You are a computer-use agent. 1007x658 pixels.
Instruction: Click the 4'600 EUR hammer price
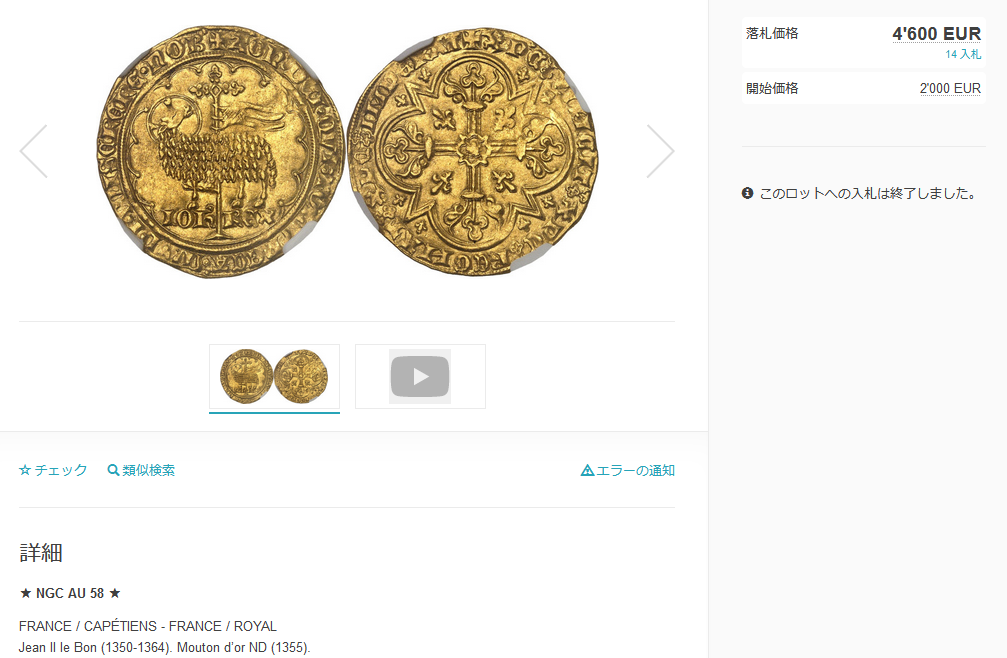(936, 33)
